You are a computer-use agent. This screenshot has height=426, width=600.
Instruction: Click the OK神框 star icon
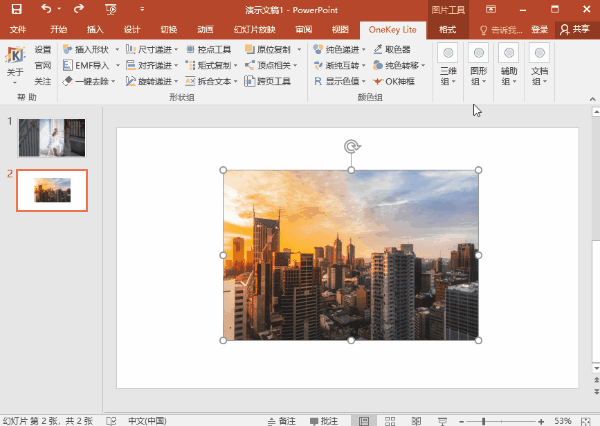pyautogui.click(x=377, y=81)
